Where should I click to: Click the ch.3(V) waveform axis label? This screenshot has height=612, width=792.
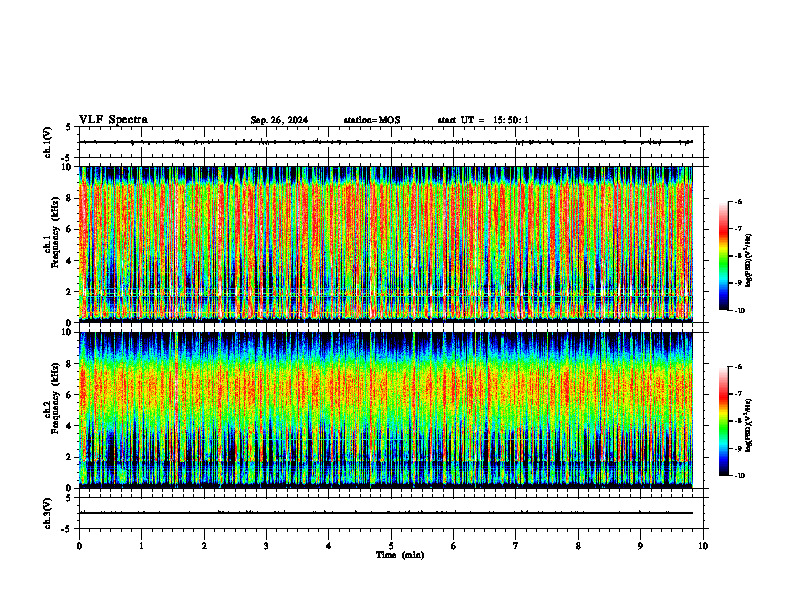pos(48,513)
